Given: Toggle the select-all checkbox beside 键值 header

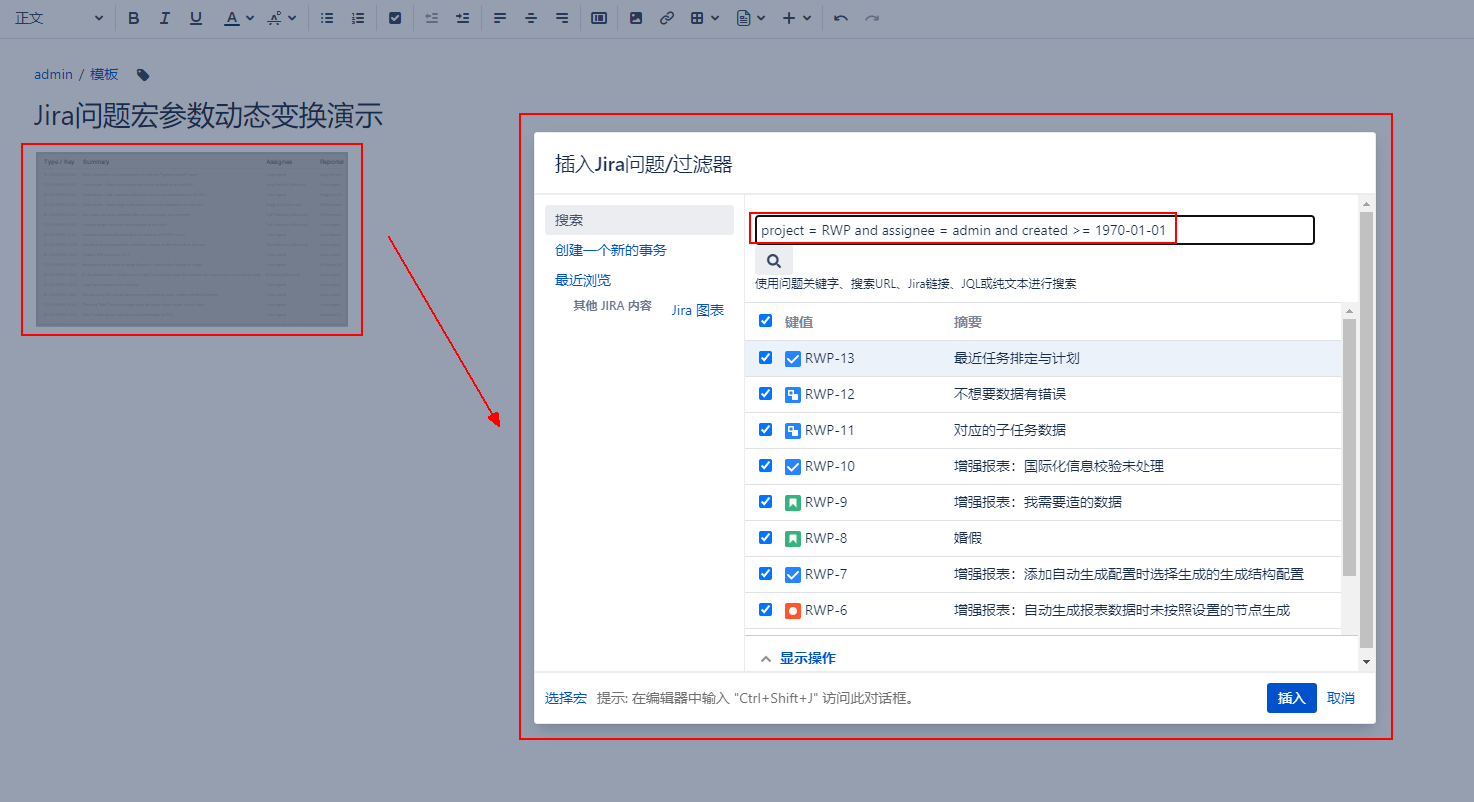Looking at the screenshot, I should pos(766,321).
